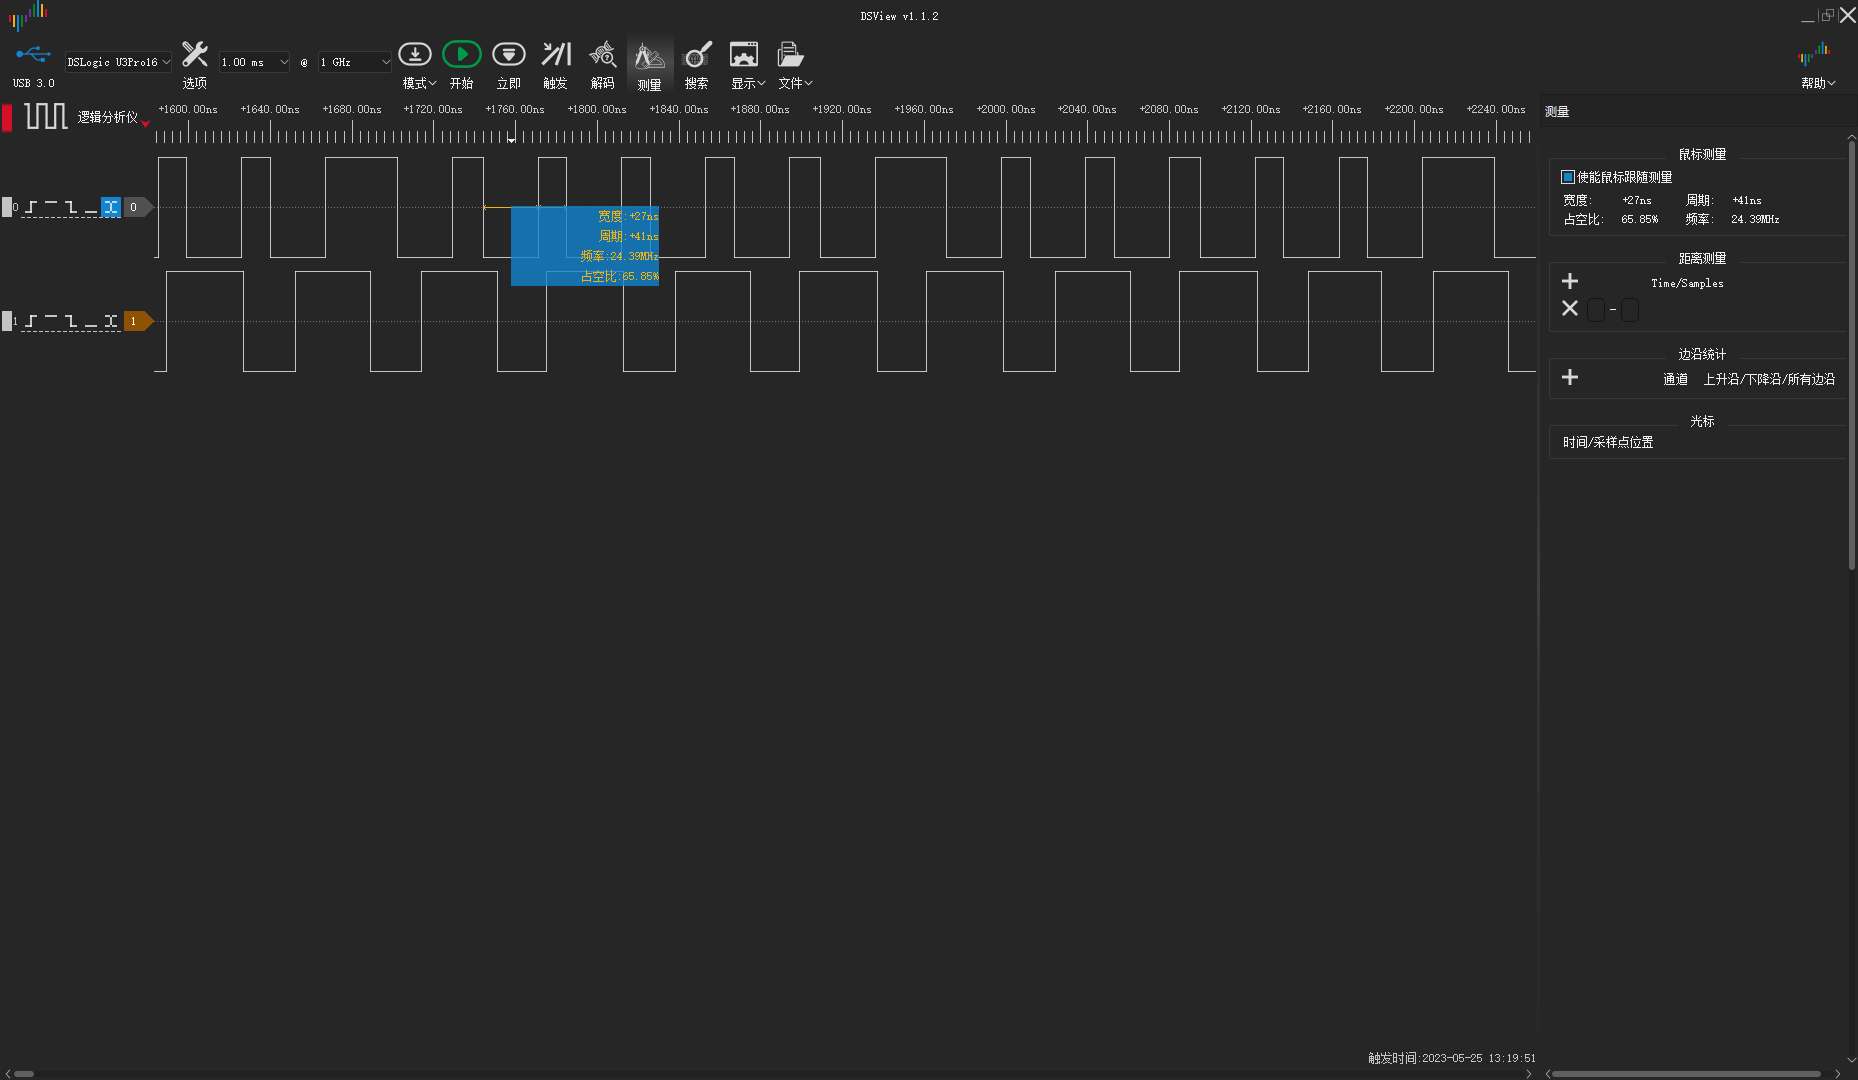
Task: Open the DSLogic U3Pro16 device dropdown
Action: (118, 62)
